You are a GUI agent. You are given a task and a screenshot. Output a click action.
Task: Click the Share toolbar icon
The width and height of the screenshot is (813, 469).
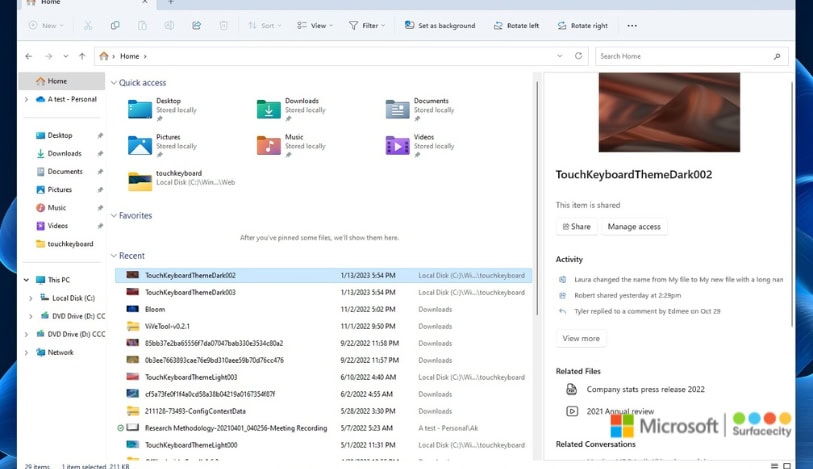click(195, 25)
